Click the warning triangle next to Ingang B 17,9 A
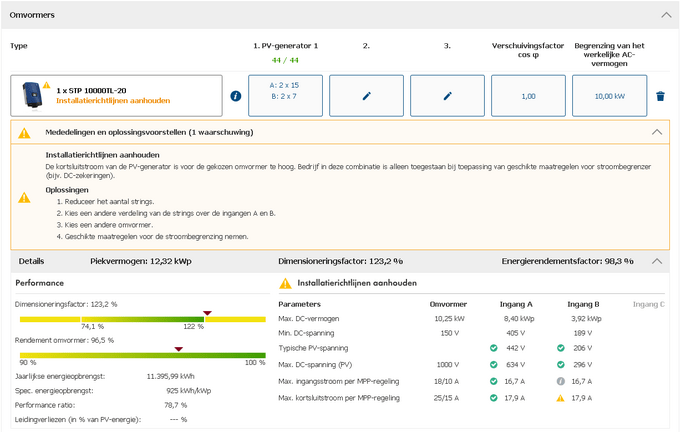This screenshot has width=681, height=432. coord(563,398)
